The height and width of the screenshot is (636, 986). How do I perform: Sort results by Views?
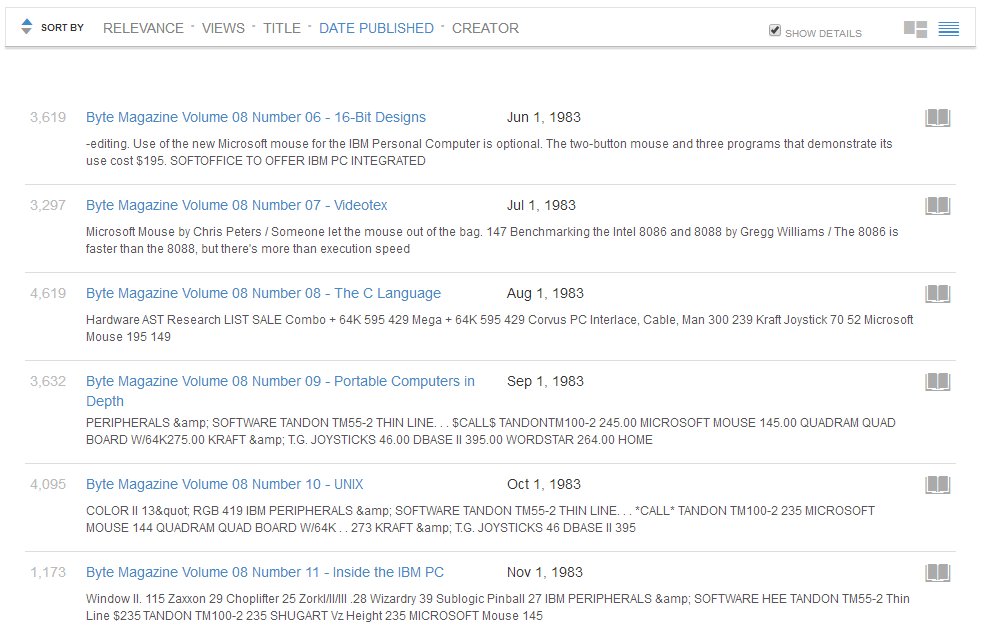[x=223, y=28]
